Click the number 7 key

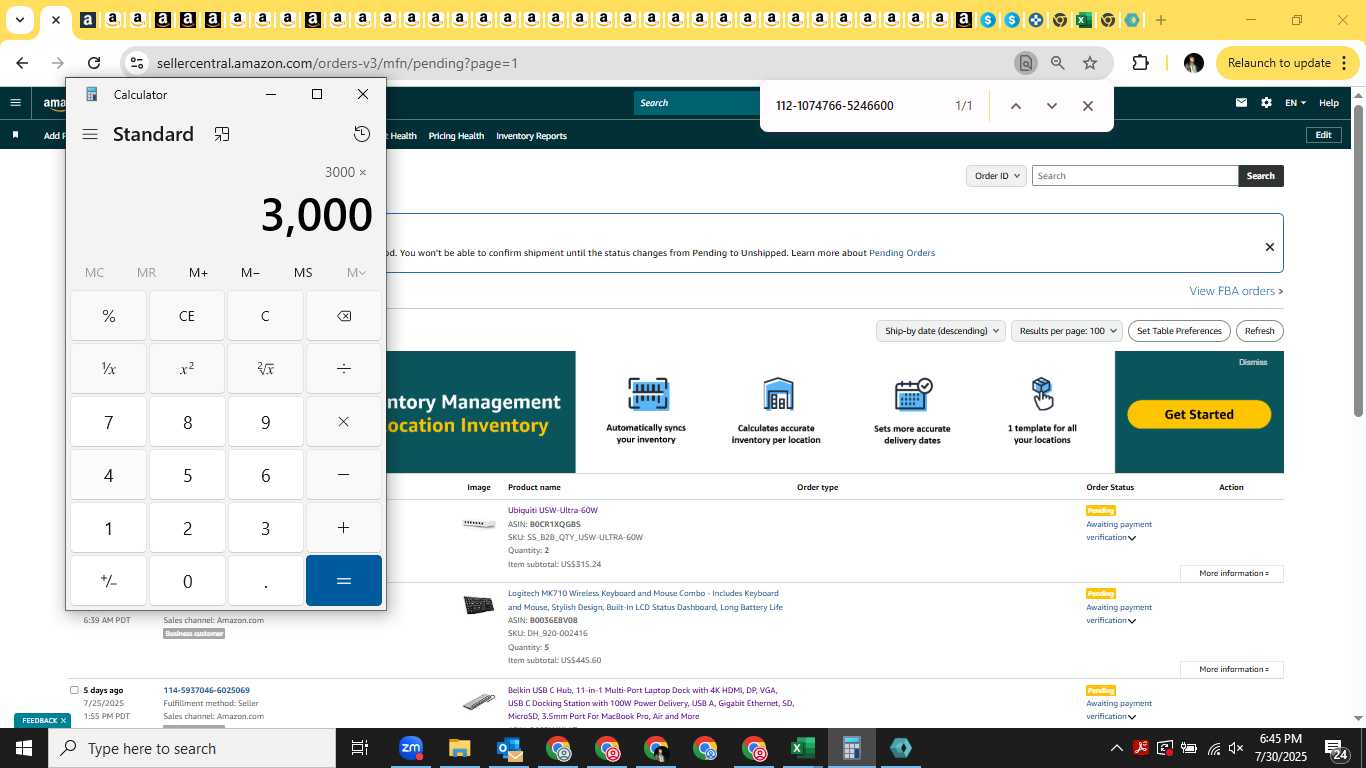pos(109,421)
